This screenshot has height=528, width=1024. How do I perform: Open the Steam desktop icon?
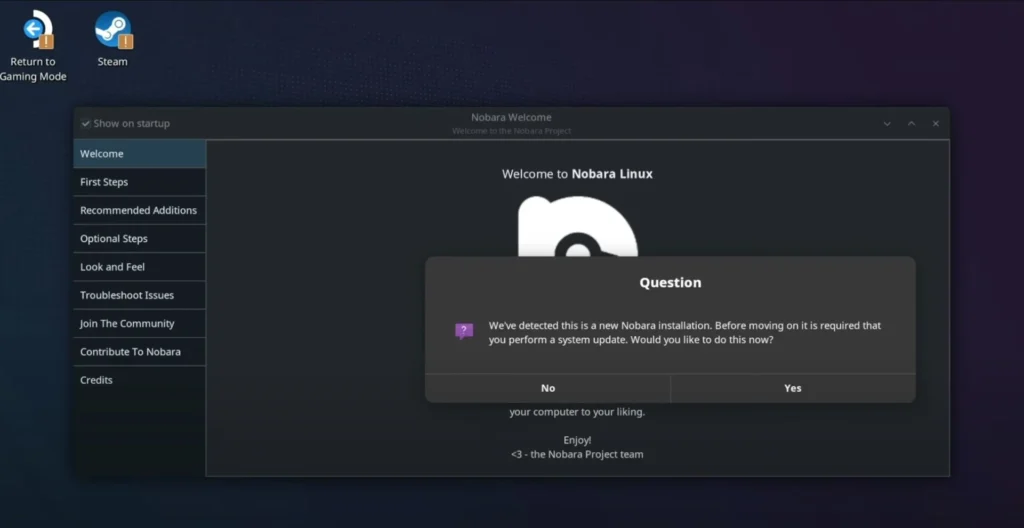(113, 32)
